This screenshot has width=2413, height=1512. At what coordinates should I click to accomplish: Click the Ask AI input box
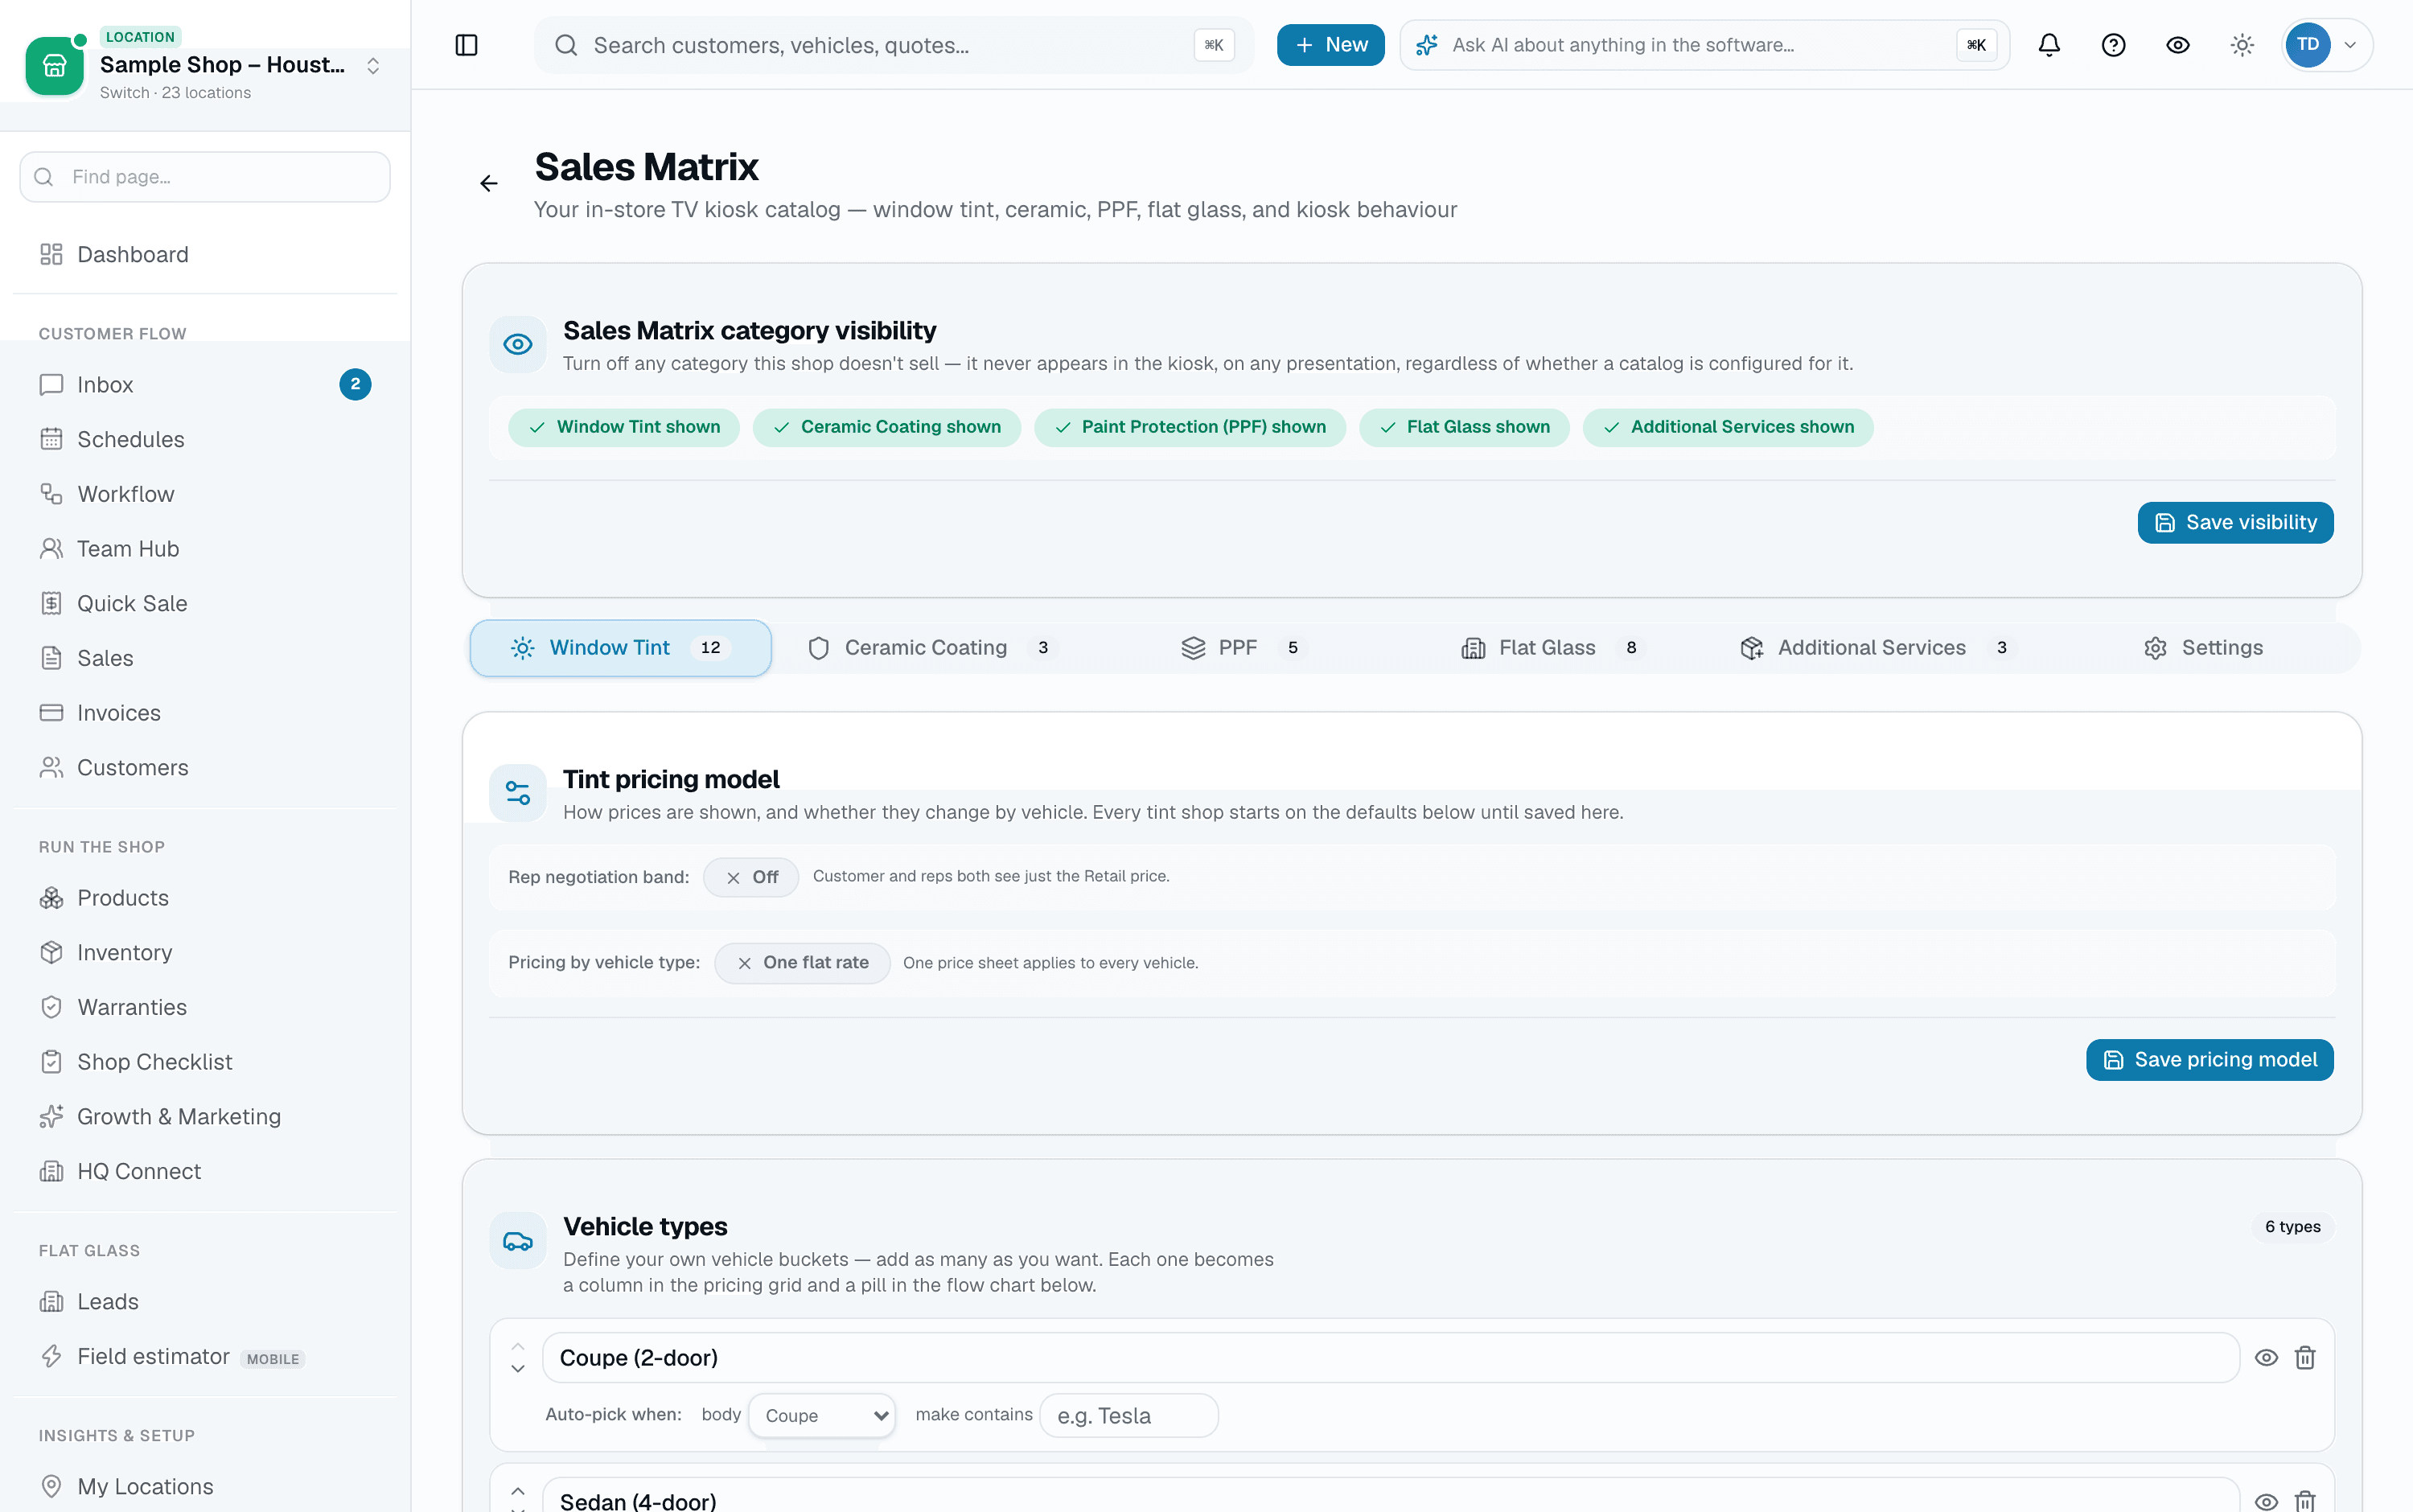pyautogui.click(x=1704, y=45)
